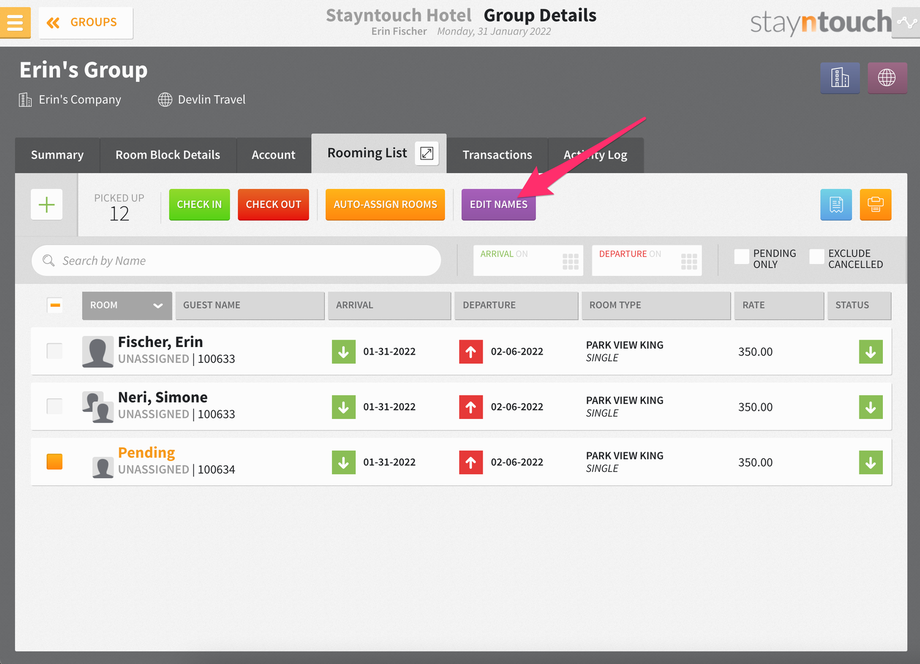The height and width of the screenshot is (664, 920).
Task: Click Pending row status arrow icon
Action: click(x=871, y=462)
